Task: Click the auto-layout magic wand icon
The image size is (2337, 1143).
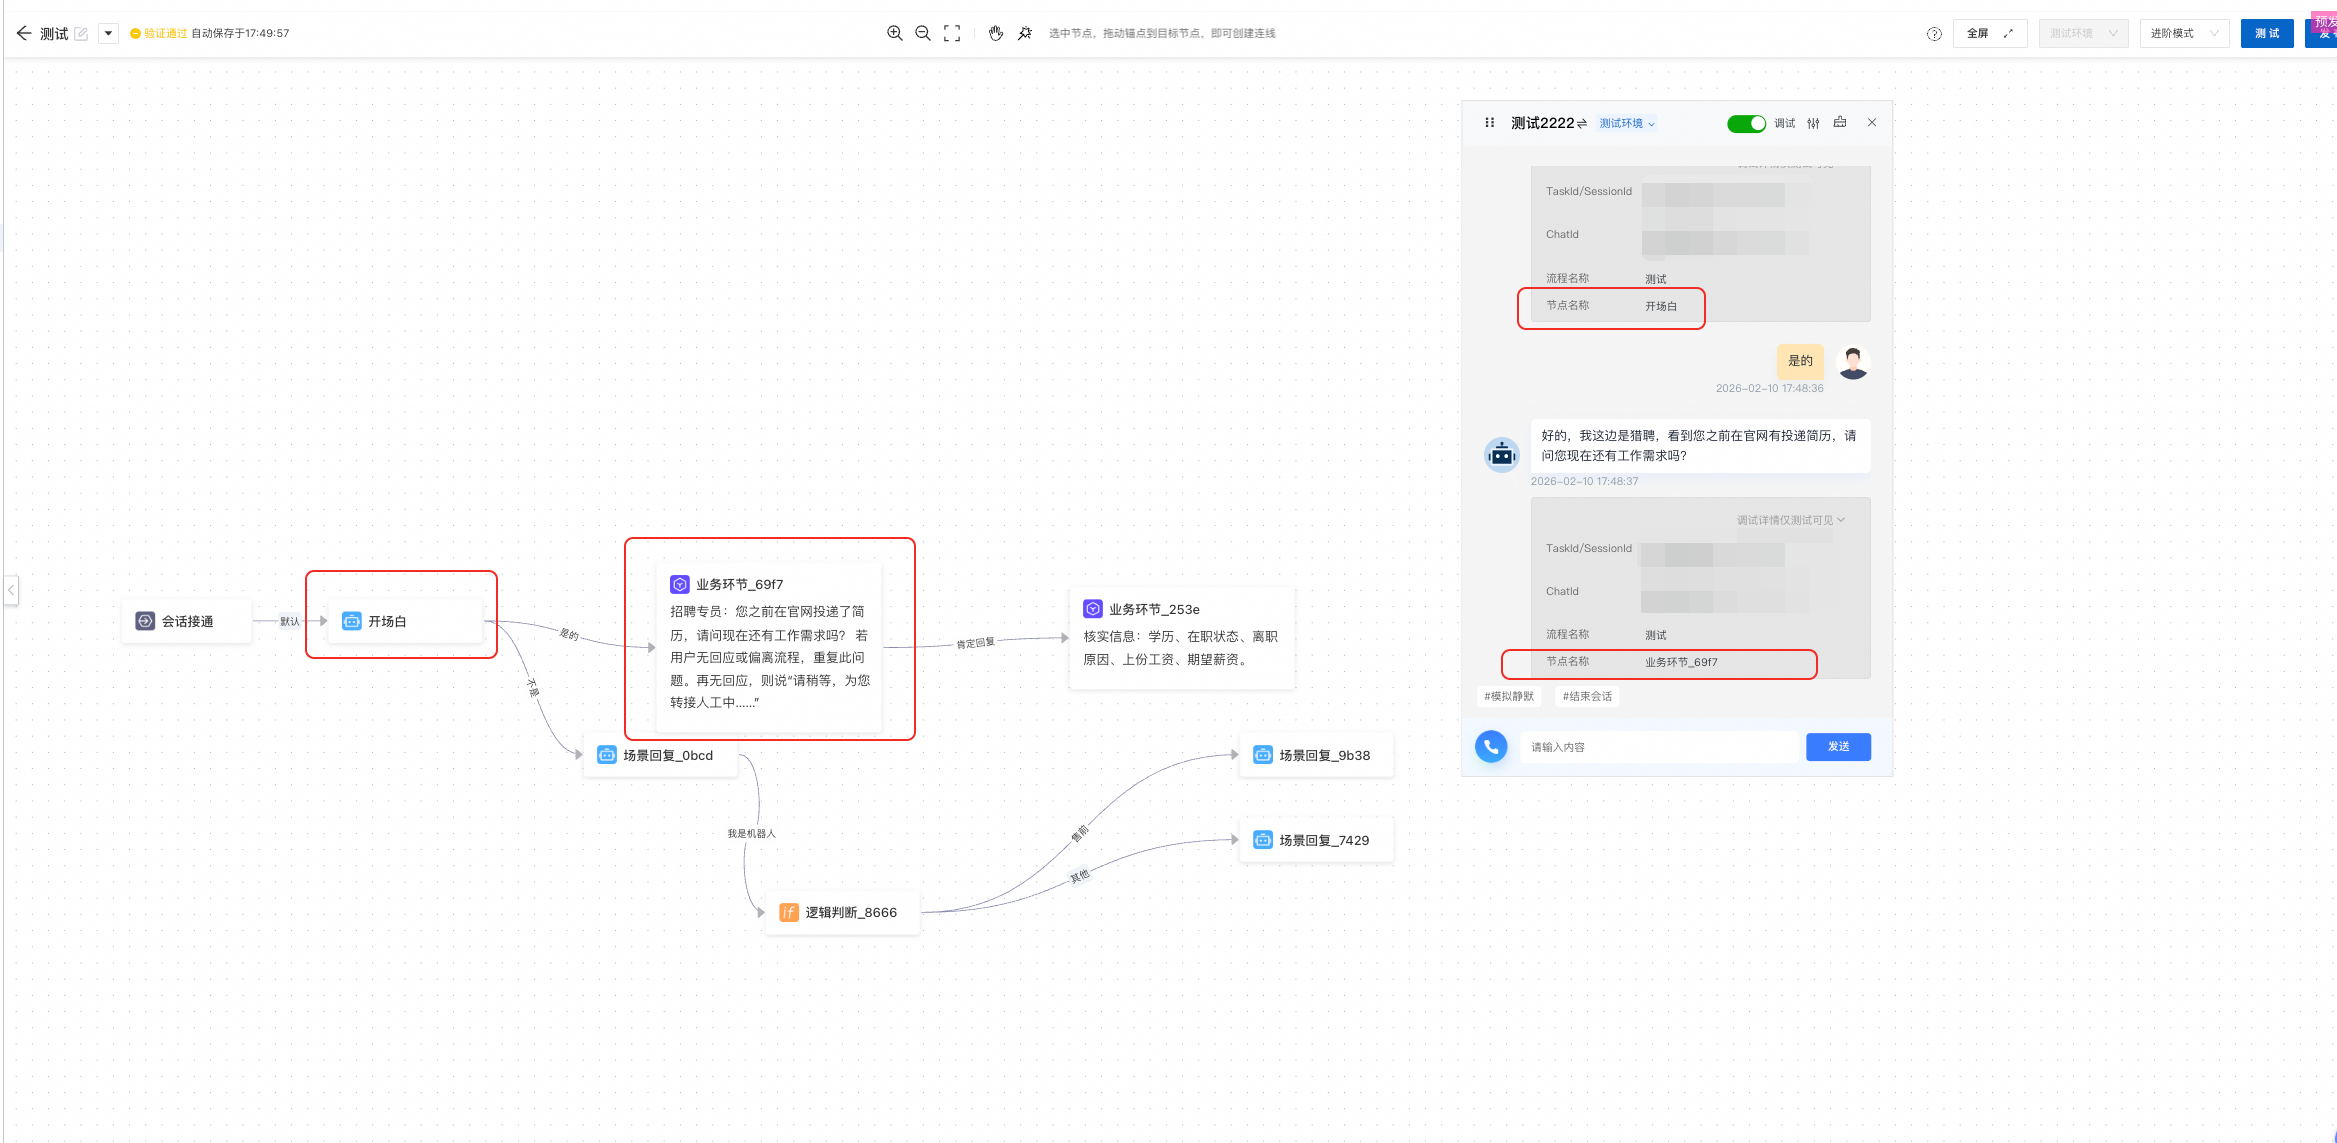Action: (x=1025, y=33)
